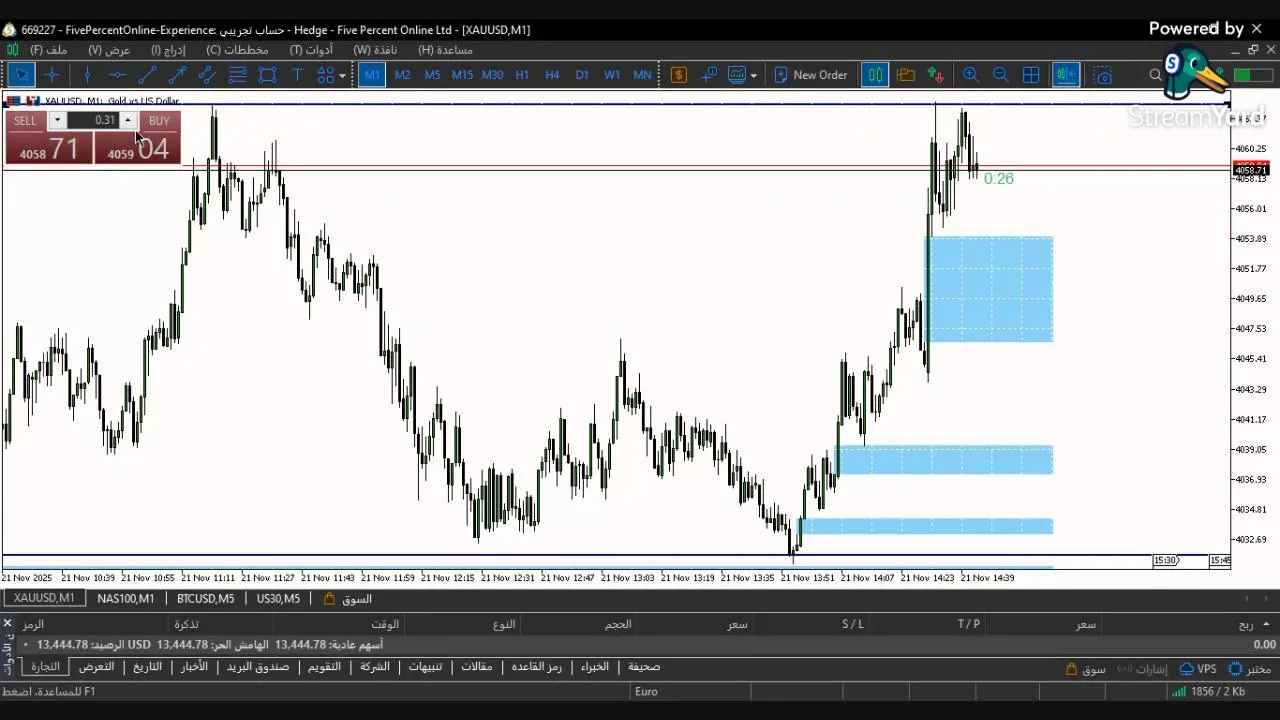Tile chart windows grid icon
Screen dimensions: 1280x720
(x=1031, y=75)
